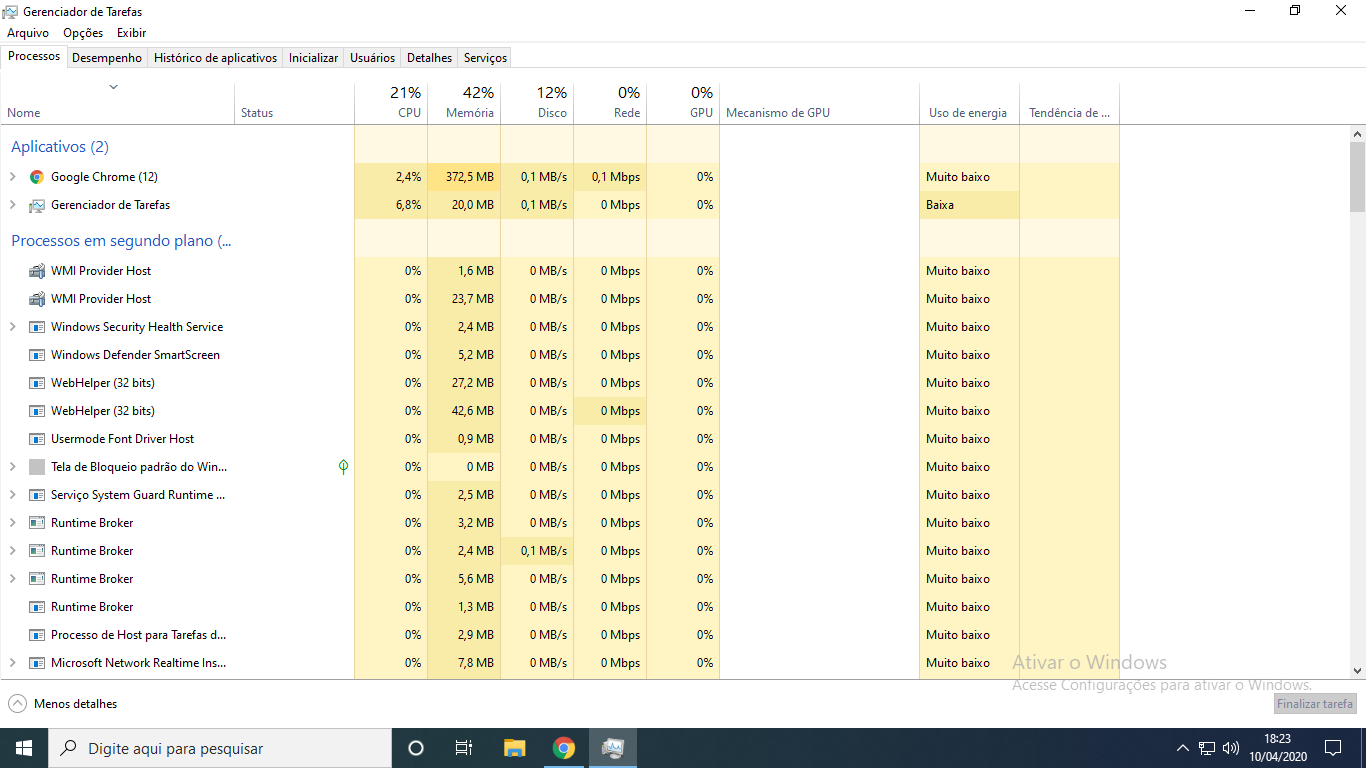
Task: Sort by the Status column header
Action: pyautogui.click(x=294, y=103)
